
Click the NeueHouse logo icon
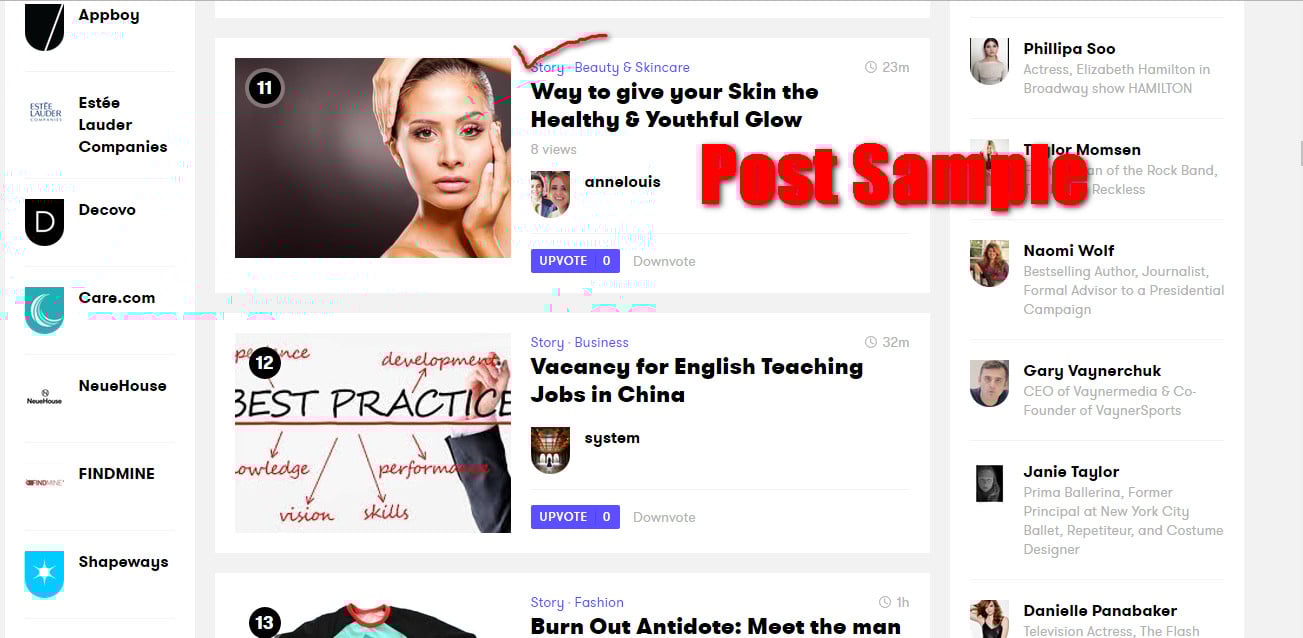(44, 398)
